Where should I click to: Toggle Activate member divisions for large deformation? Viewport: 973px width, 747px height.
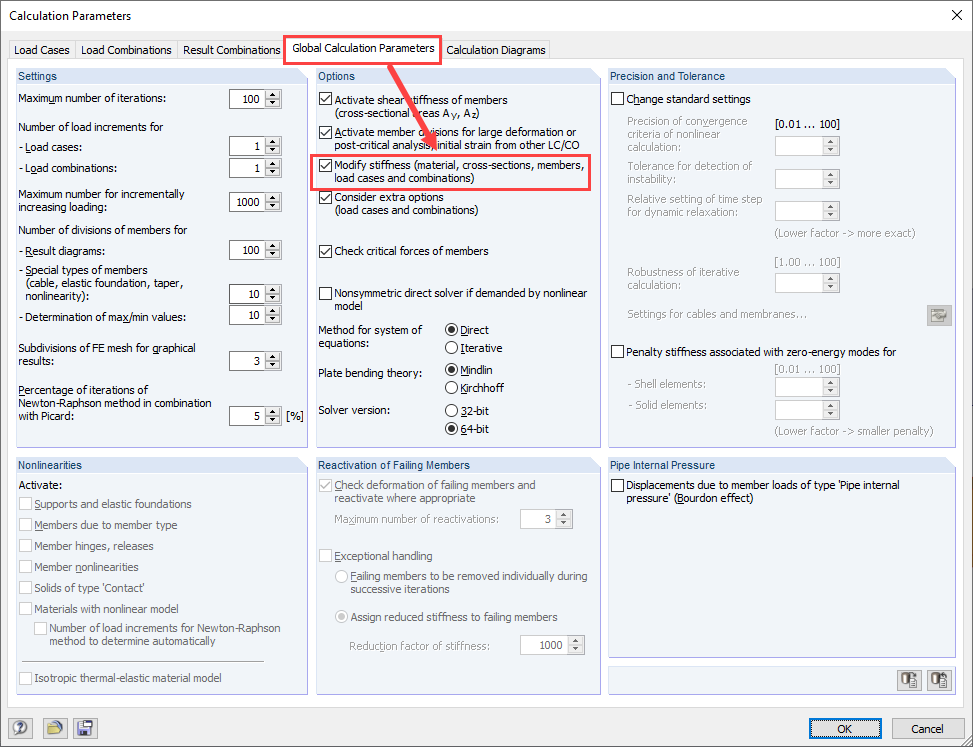pyautogui.click(x=325, y=132)
